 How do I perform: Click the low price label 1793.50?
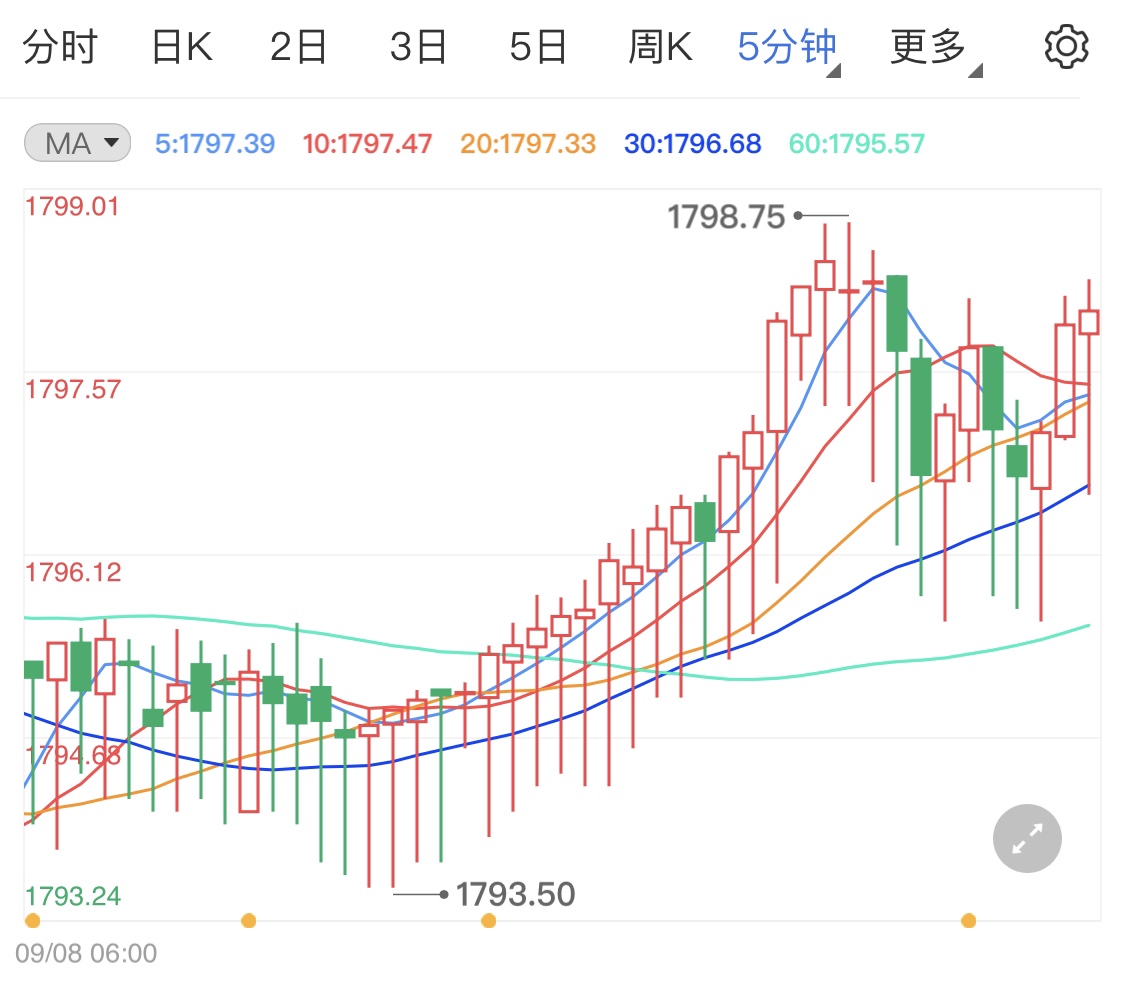[516, 894]
